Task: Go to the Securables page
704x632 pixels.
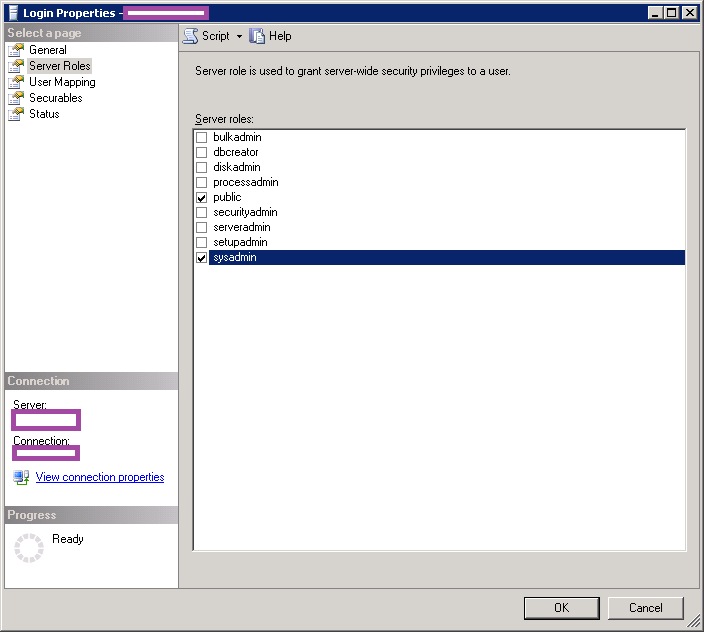Action: pyautogui.click(x=56, y=98)
